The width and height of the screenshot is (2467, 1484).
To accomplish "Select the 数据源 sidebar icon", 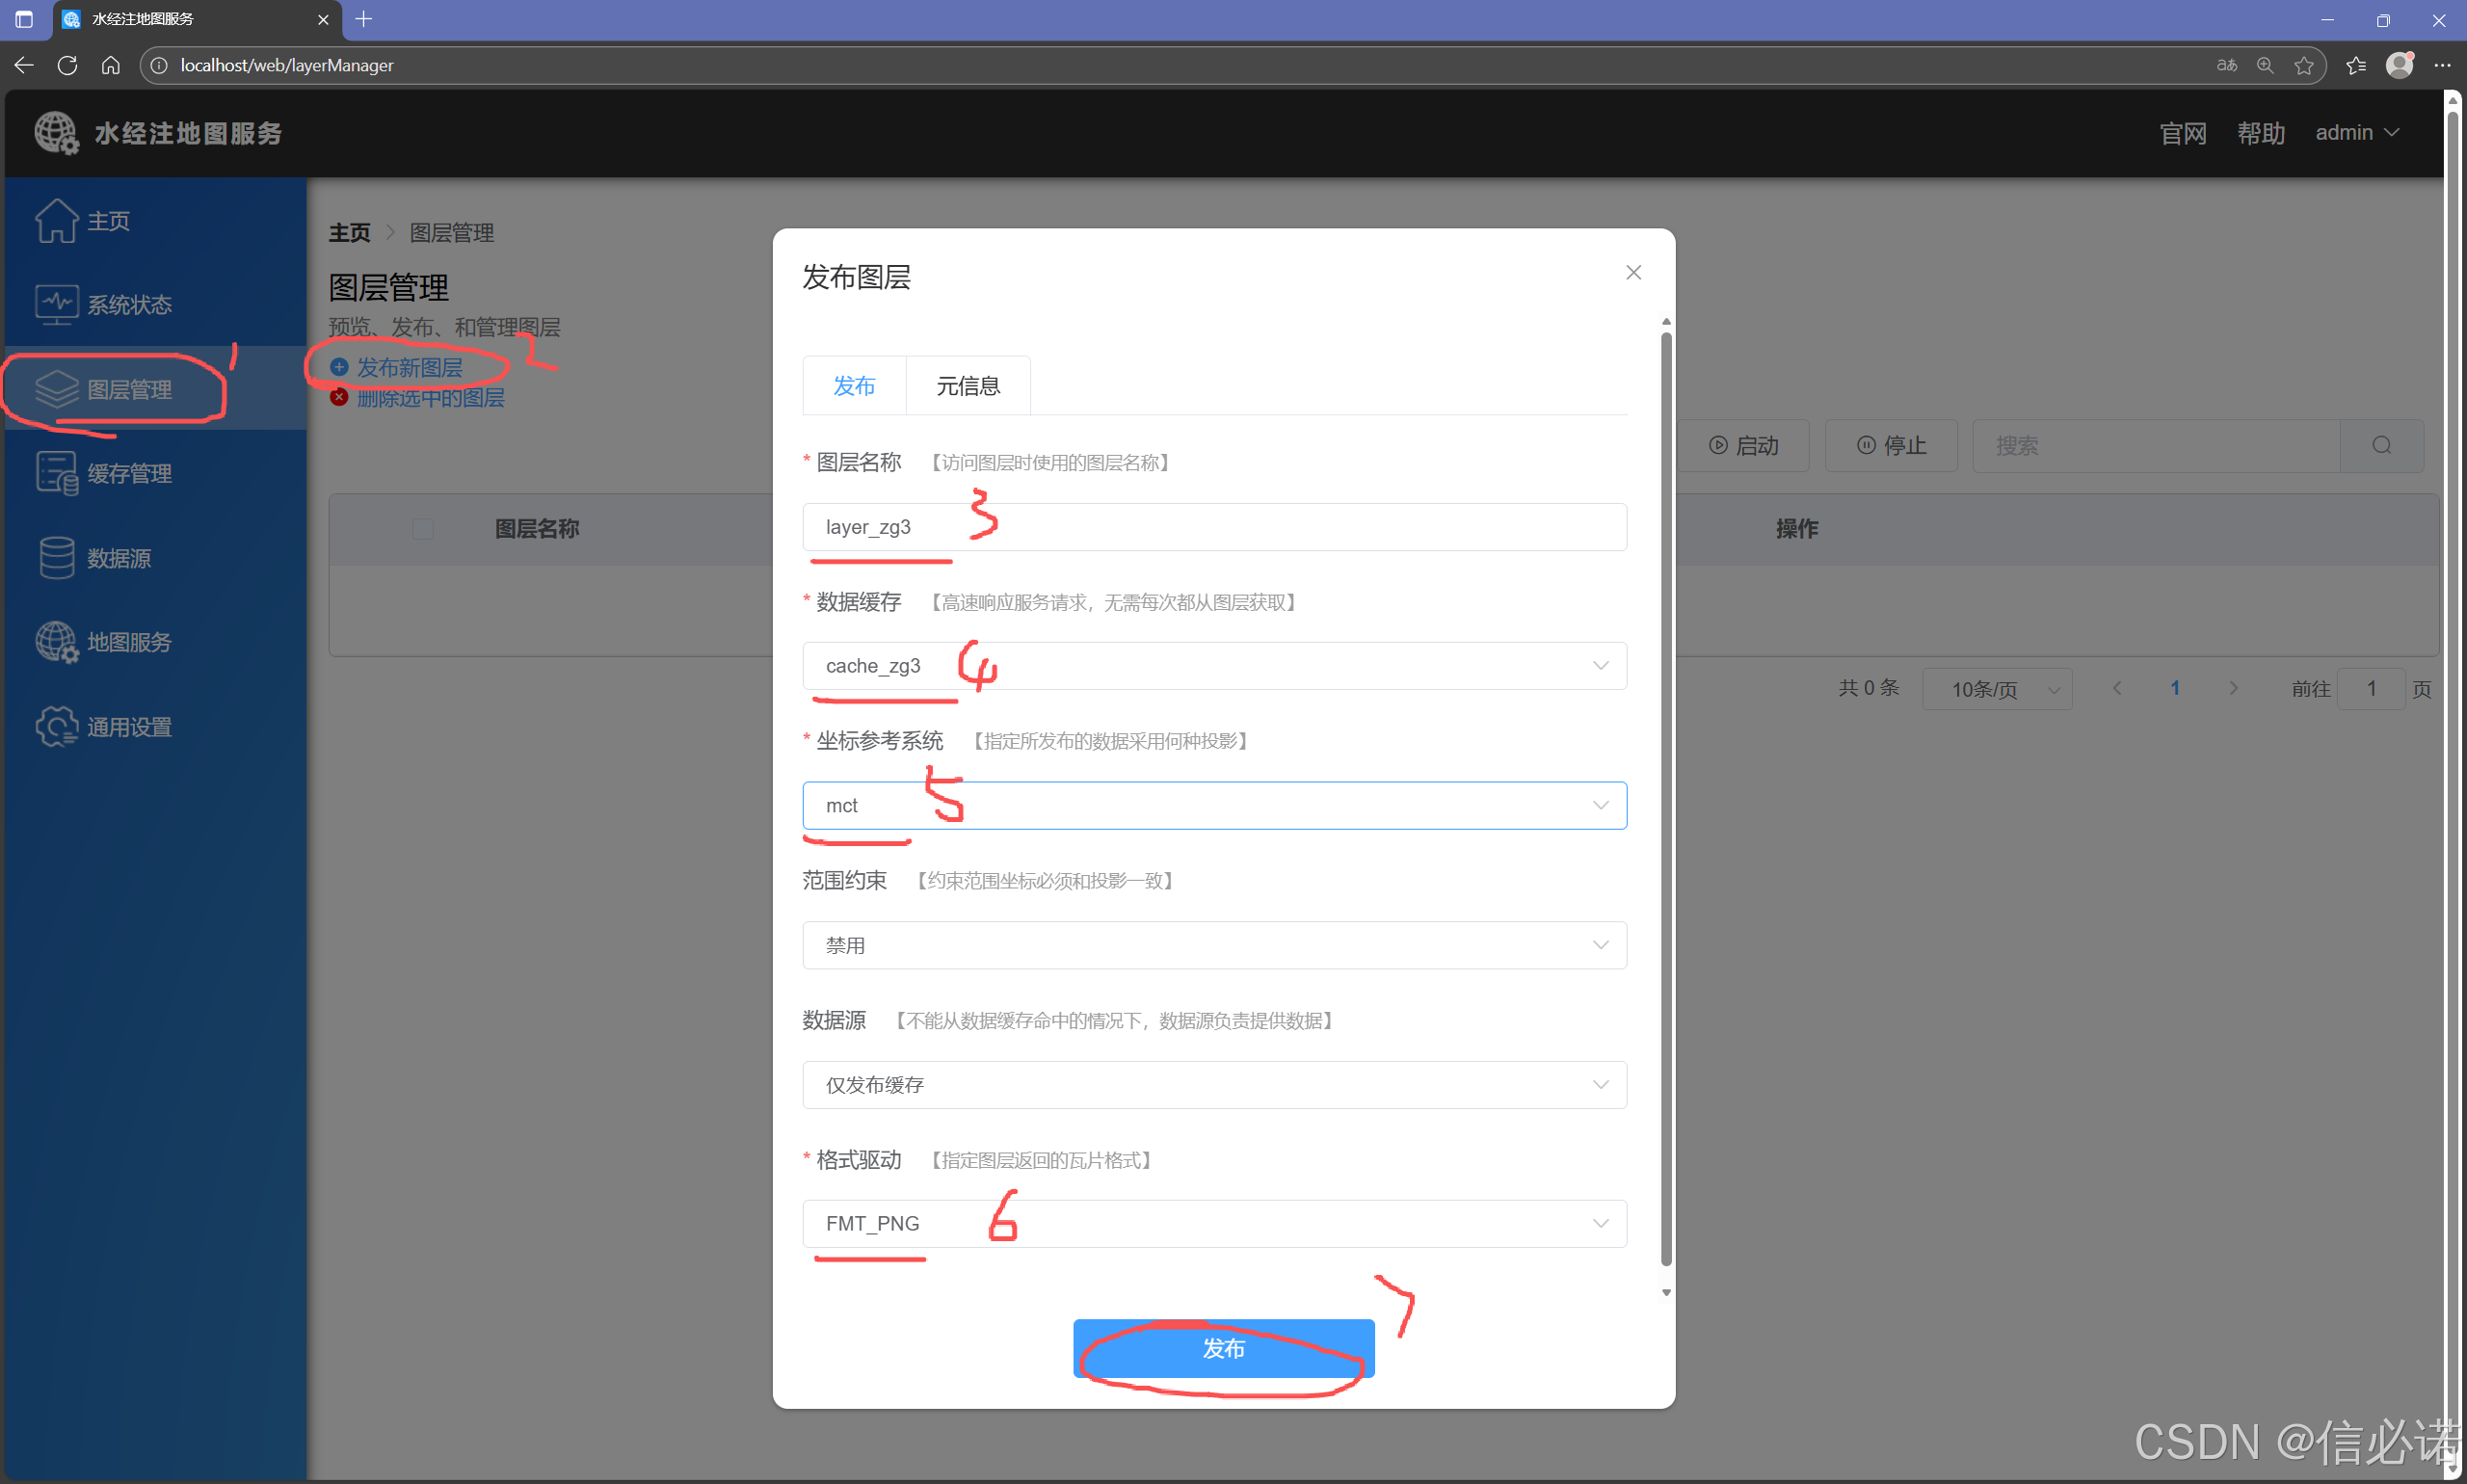I will [57, 557].
